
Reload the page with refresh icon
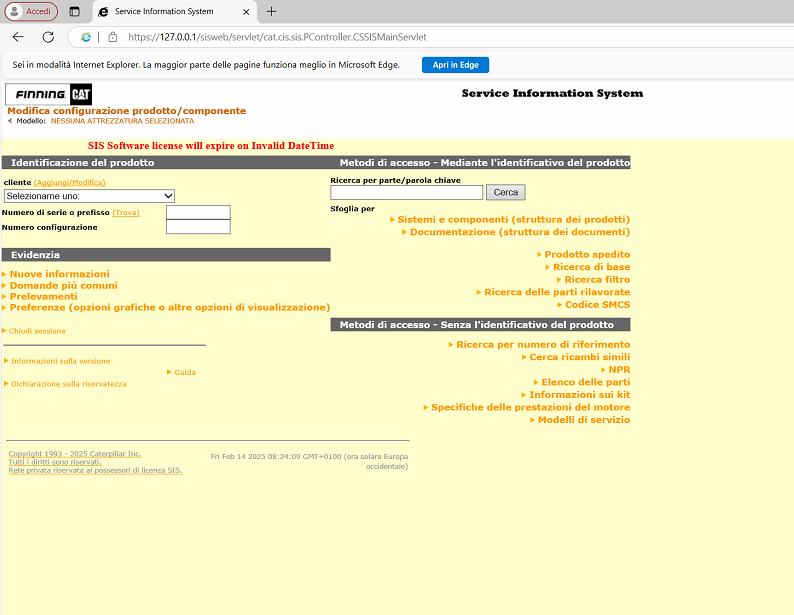[48, 37]
